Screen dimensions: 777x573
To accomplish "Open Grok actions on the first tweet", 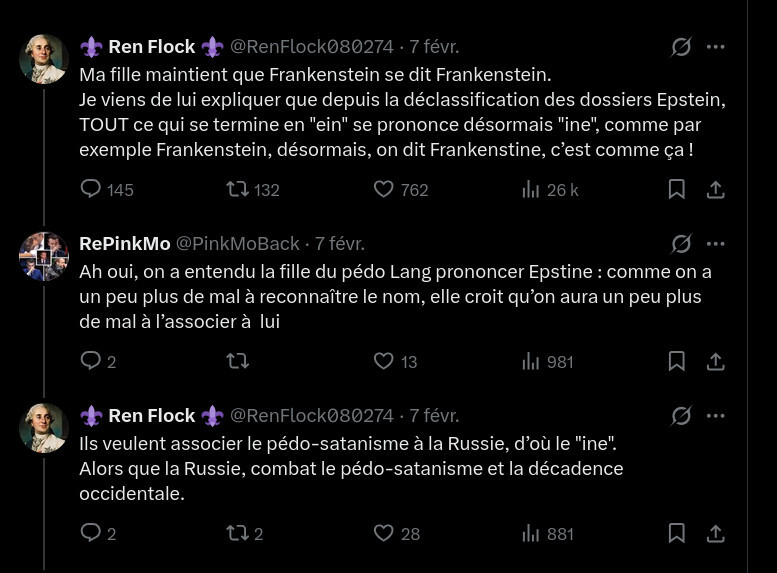I will click(681, 47).
